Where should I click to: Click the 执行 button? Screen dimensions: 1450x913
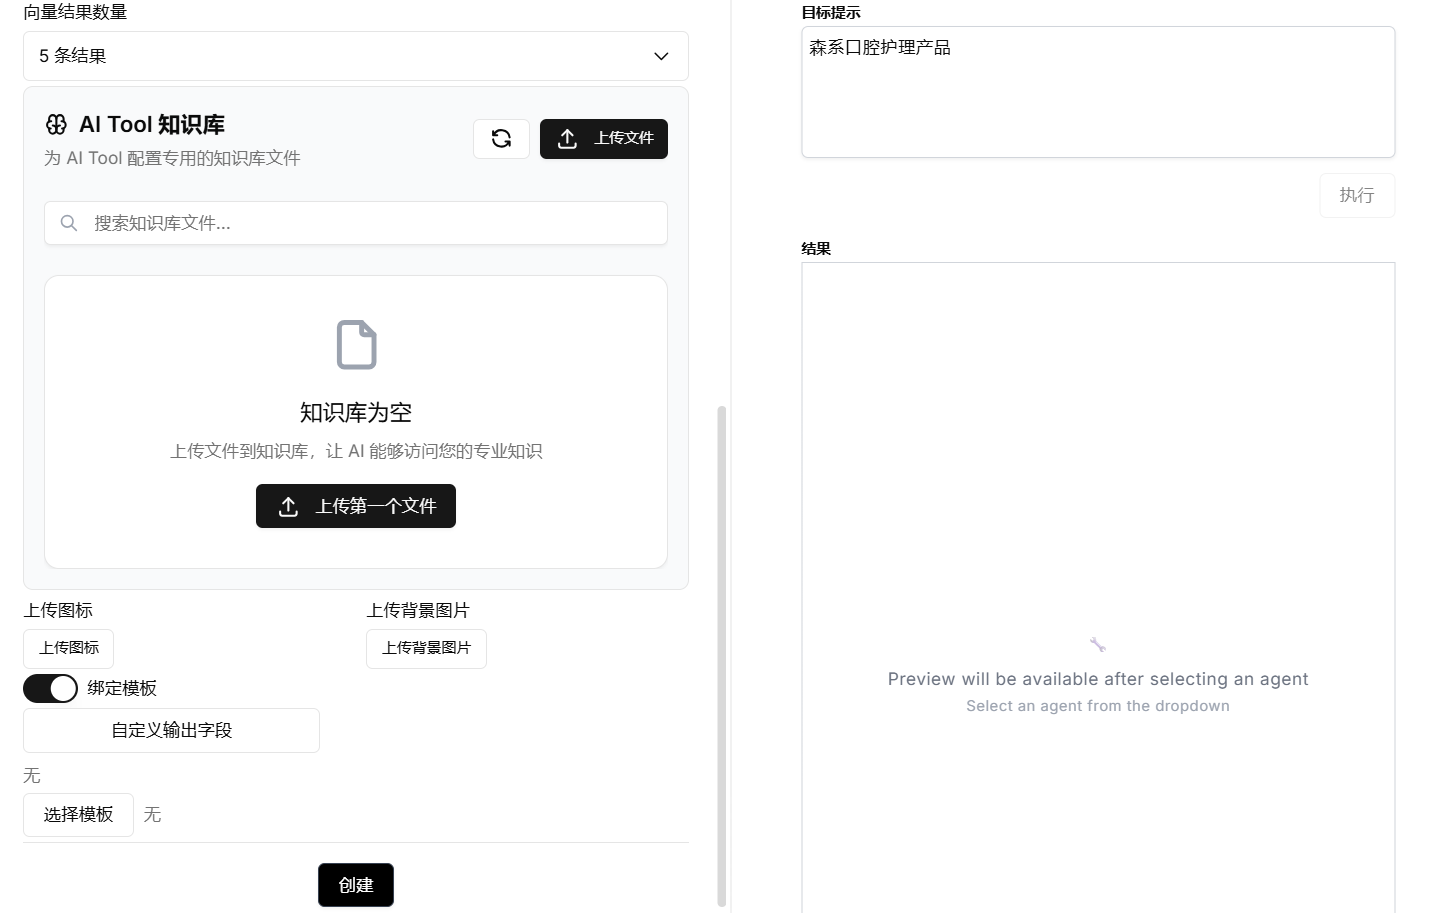1356,195
